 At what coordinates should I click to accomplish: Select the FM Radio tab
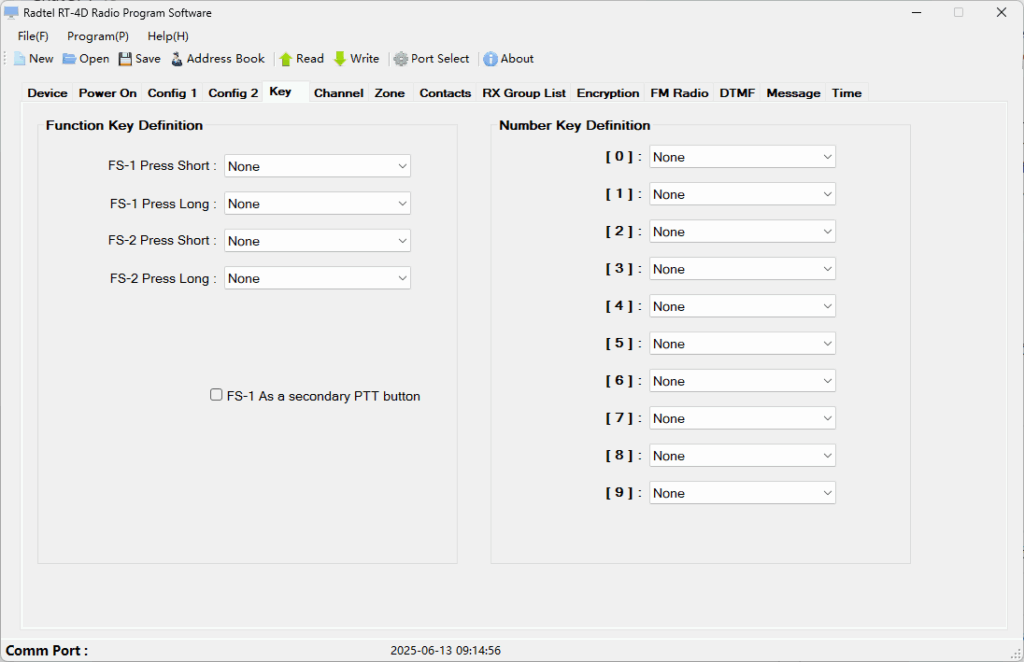tap(679, 93)
